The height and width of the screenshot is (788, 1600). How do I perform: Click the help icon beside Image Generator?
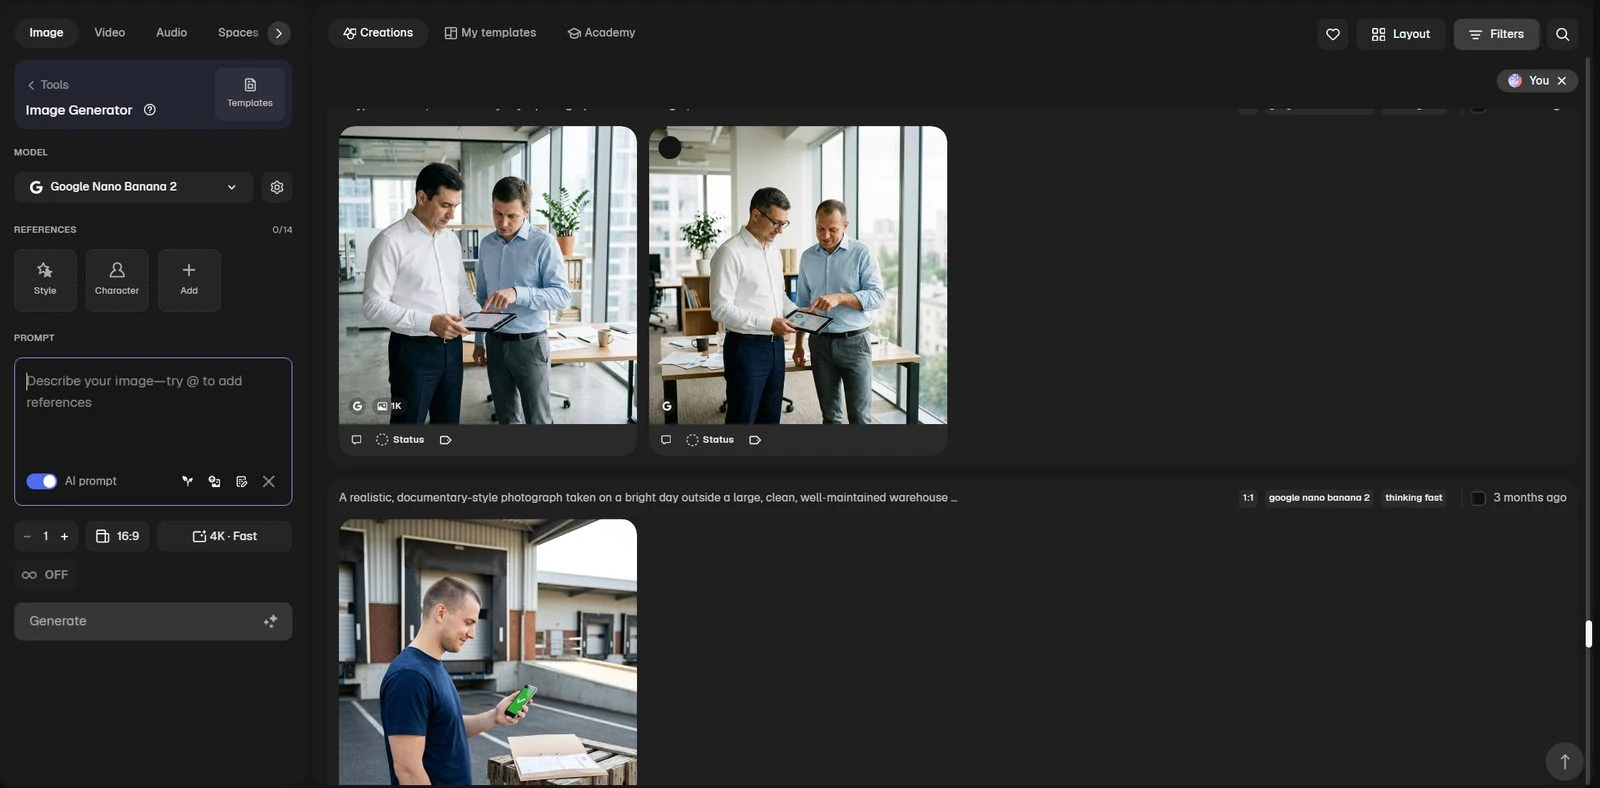150,110
